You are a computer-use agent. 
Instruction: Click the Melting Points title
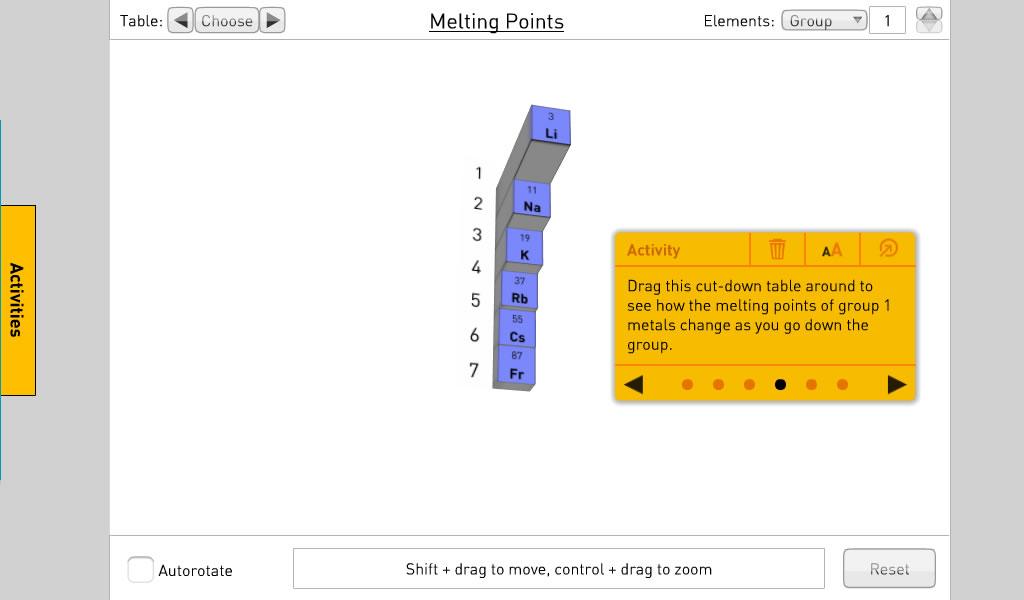(x=496, y=22)
